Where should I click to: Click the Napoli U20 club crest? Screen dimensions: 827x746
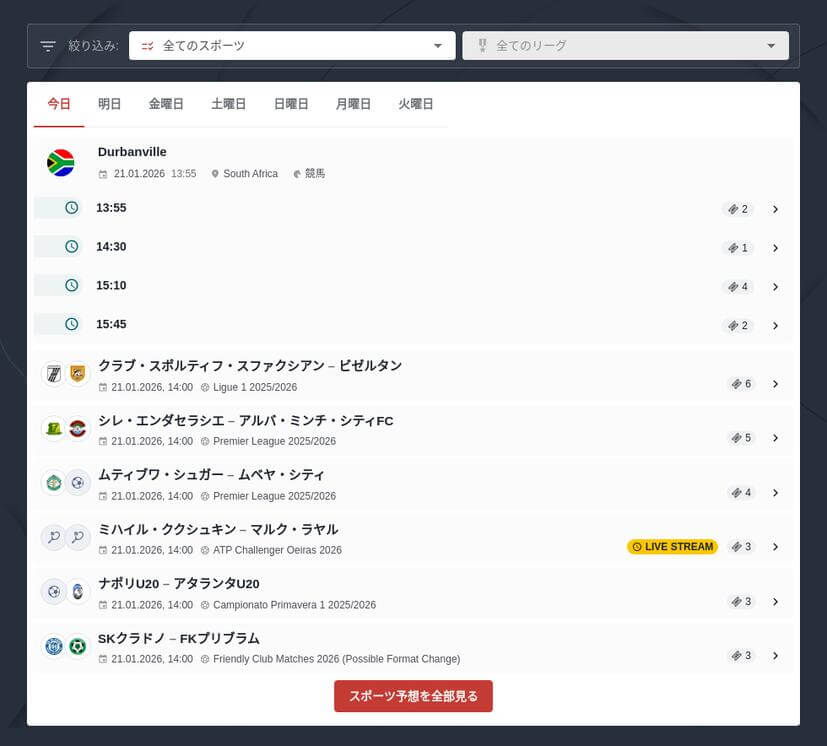[54, 592]
